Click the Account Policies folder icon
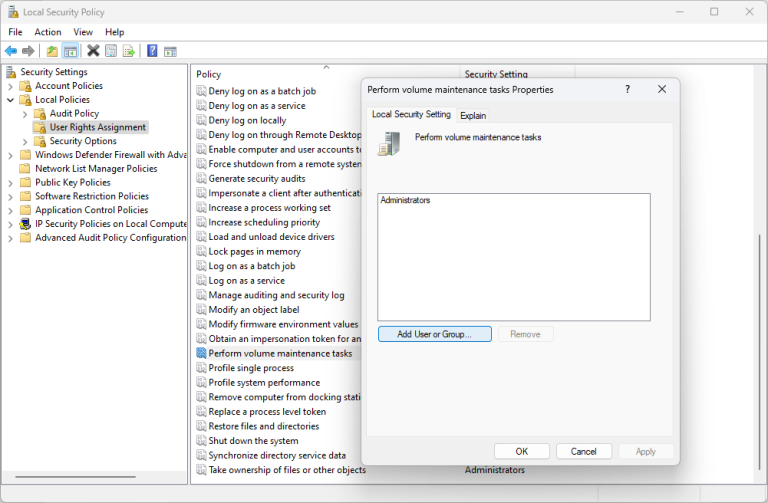The height and width of the screenshot is (503, 768). [x=25, y=86]
